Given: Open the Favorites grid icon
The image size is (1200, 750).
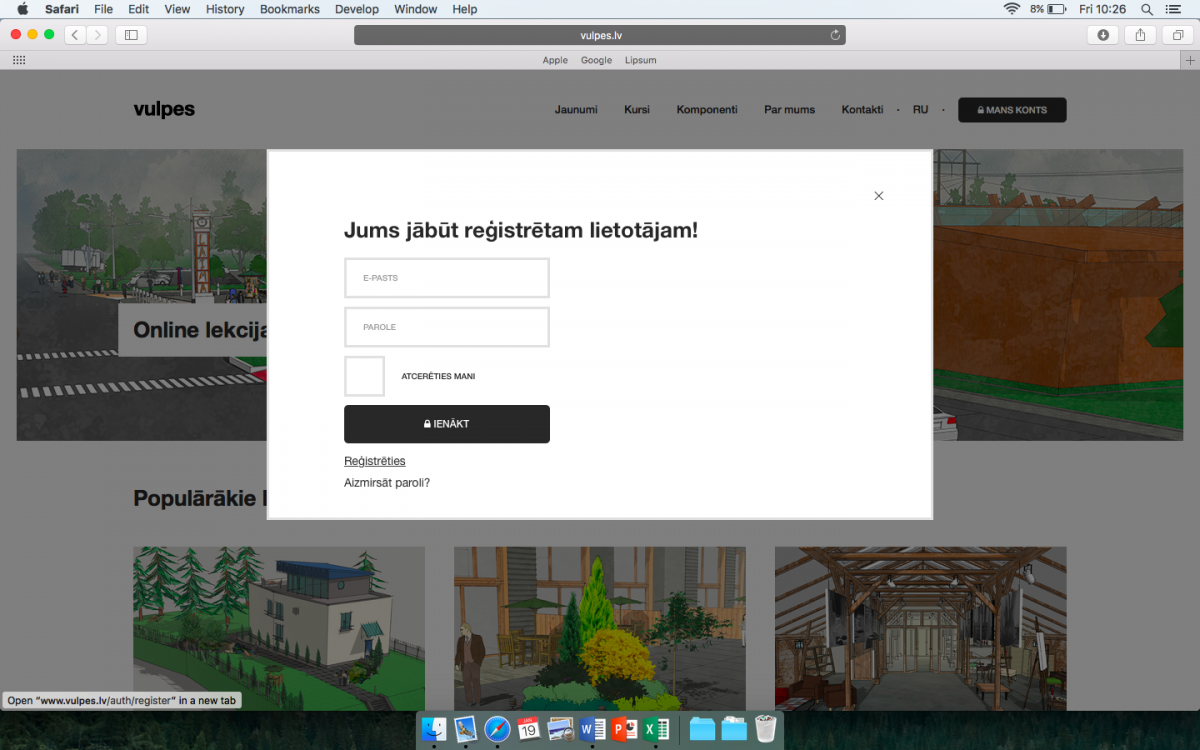Looking at the screenshot, I should click(x=18, y=60).
